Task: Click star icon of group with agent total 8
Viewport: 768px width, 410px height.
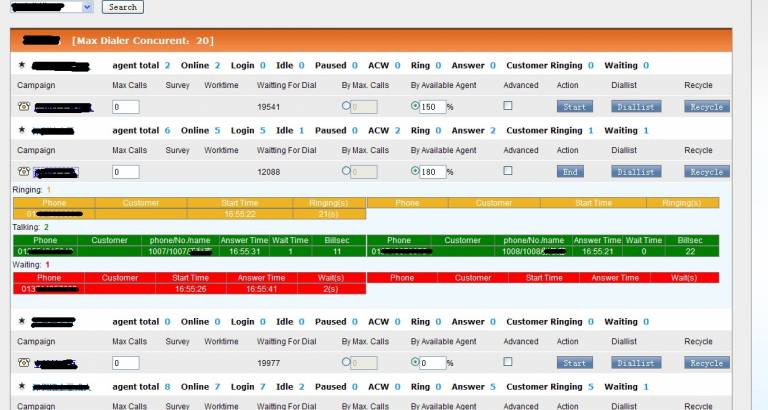Action: tap(22, 386)
